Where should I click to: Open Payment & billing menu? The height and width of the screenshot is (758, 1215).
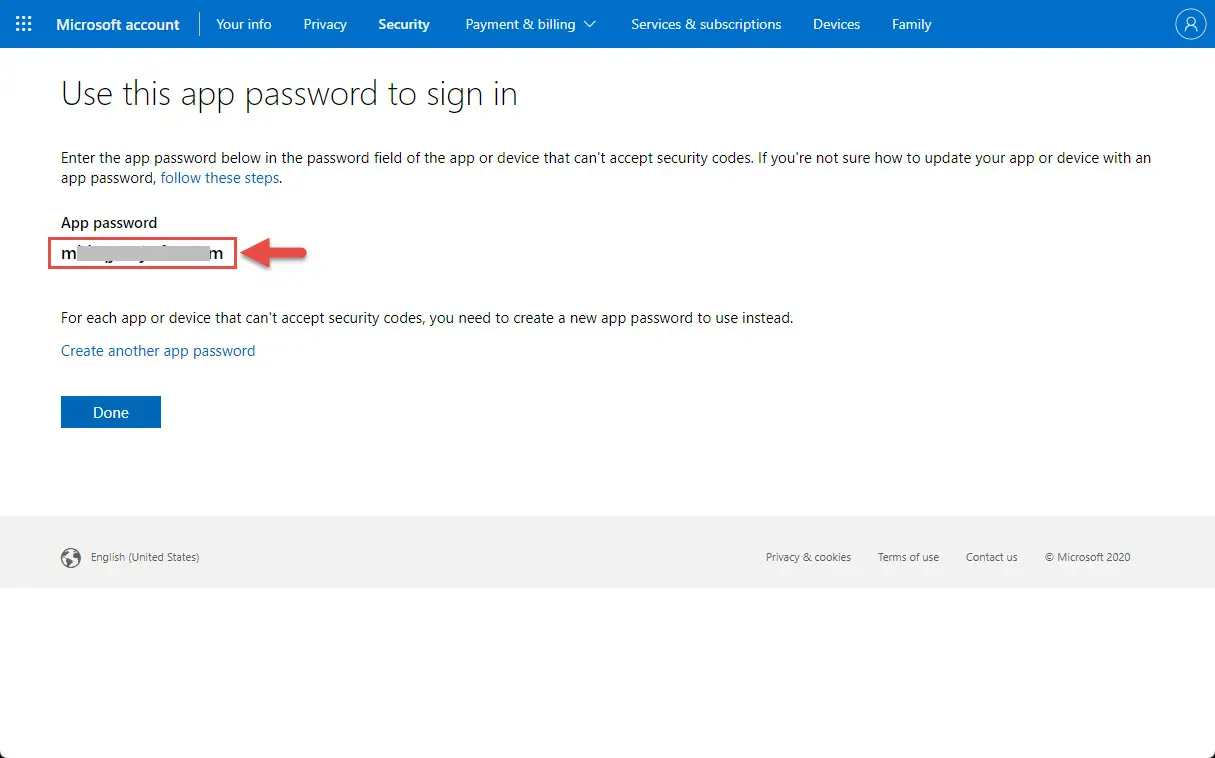pos(530,24)
